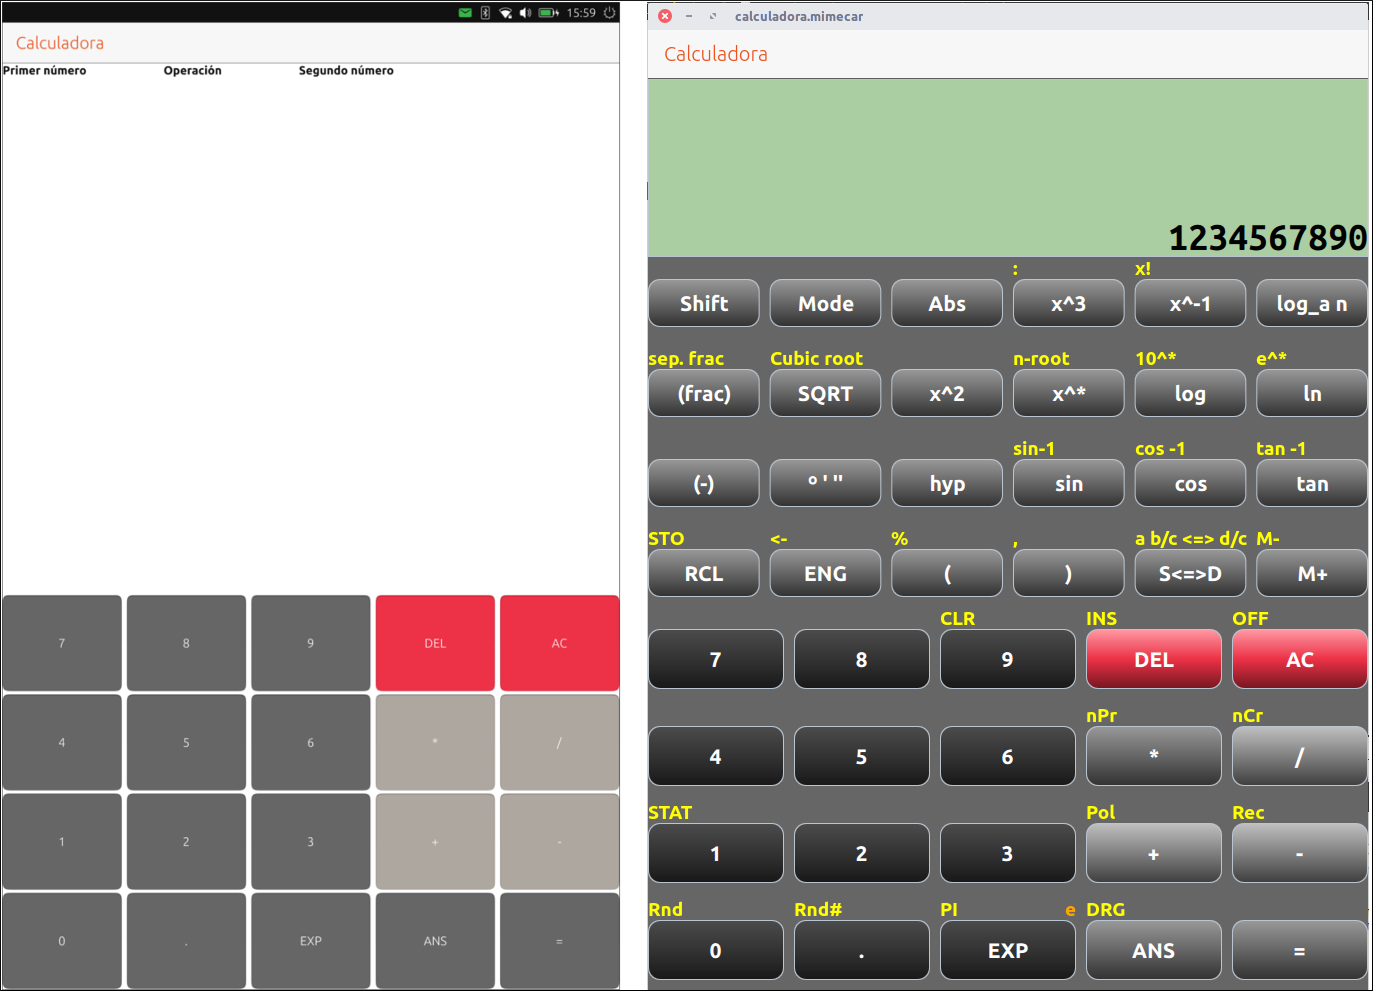Click the S<=>D conversion button
Viewport: 1373px width, 991px height.
point(1190,573)
